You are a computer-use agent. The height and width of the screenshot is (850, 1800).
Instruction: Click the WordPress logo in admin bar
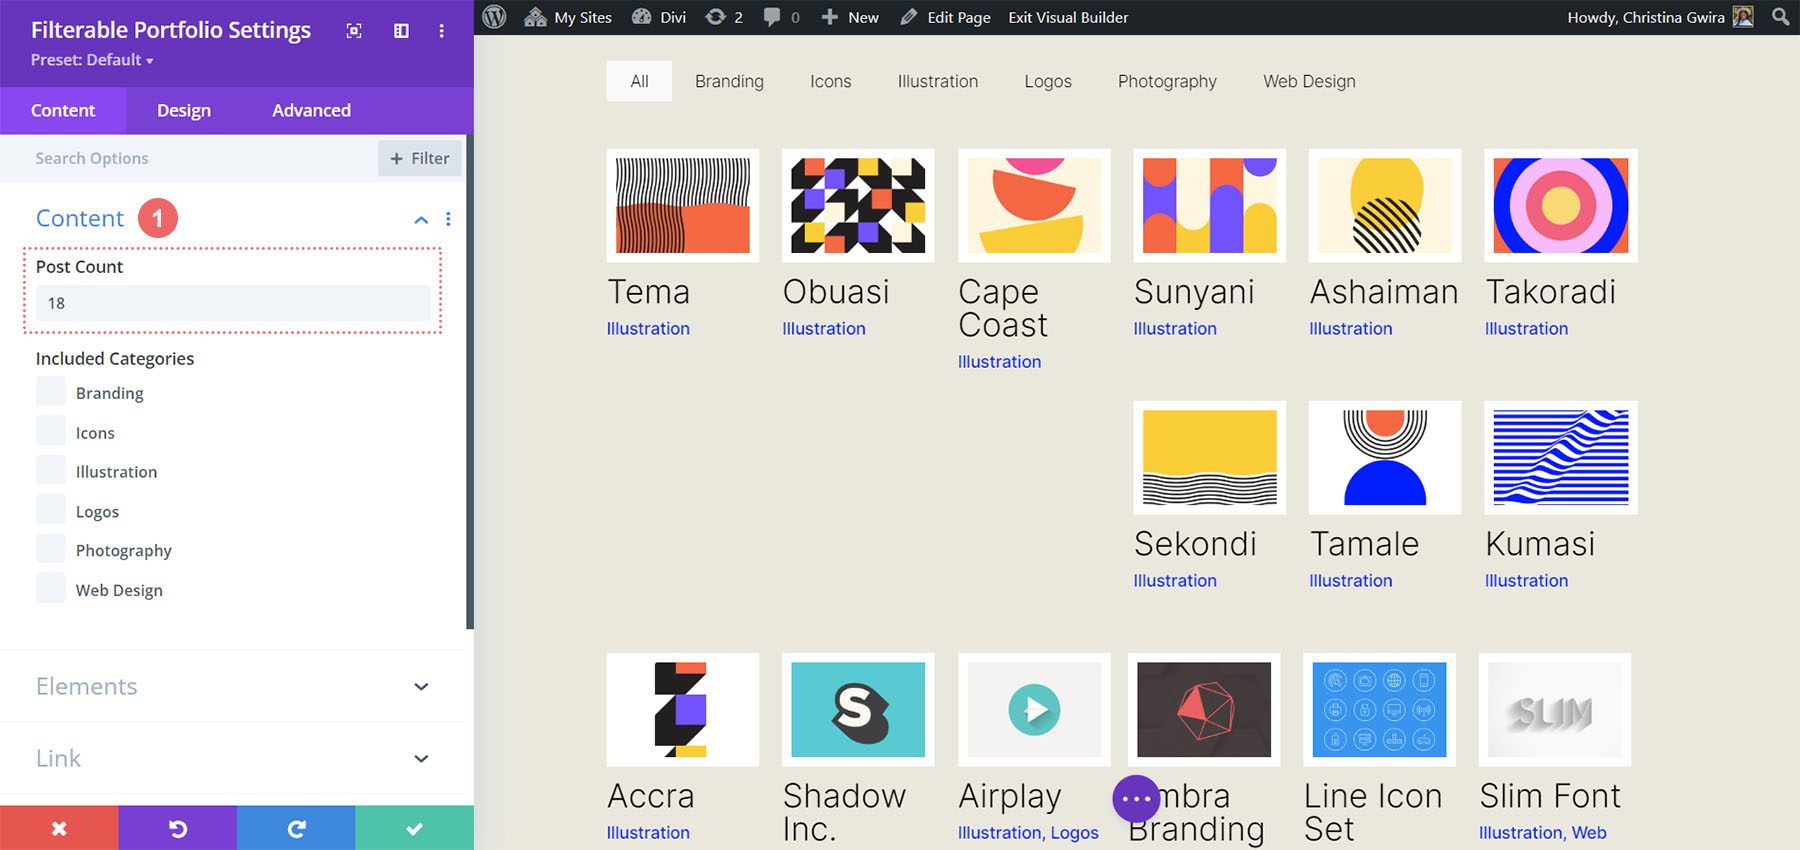(x=494, y=17)
